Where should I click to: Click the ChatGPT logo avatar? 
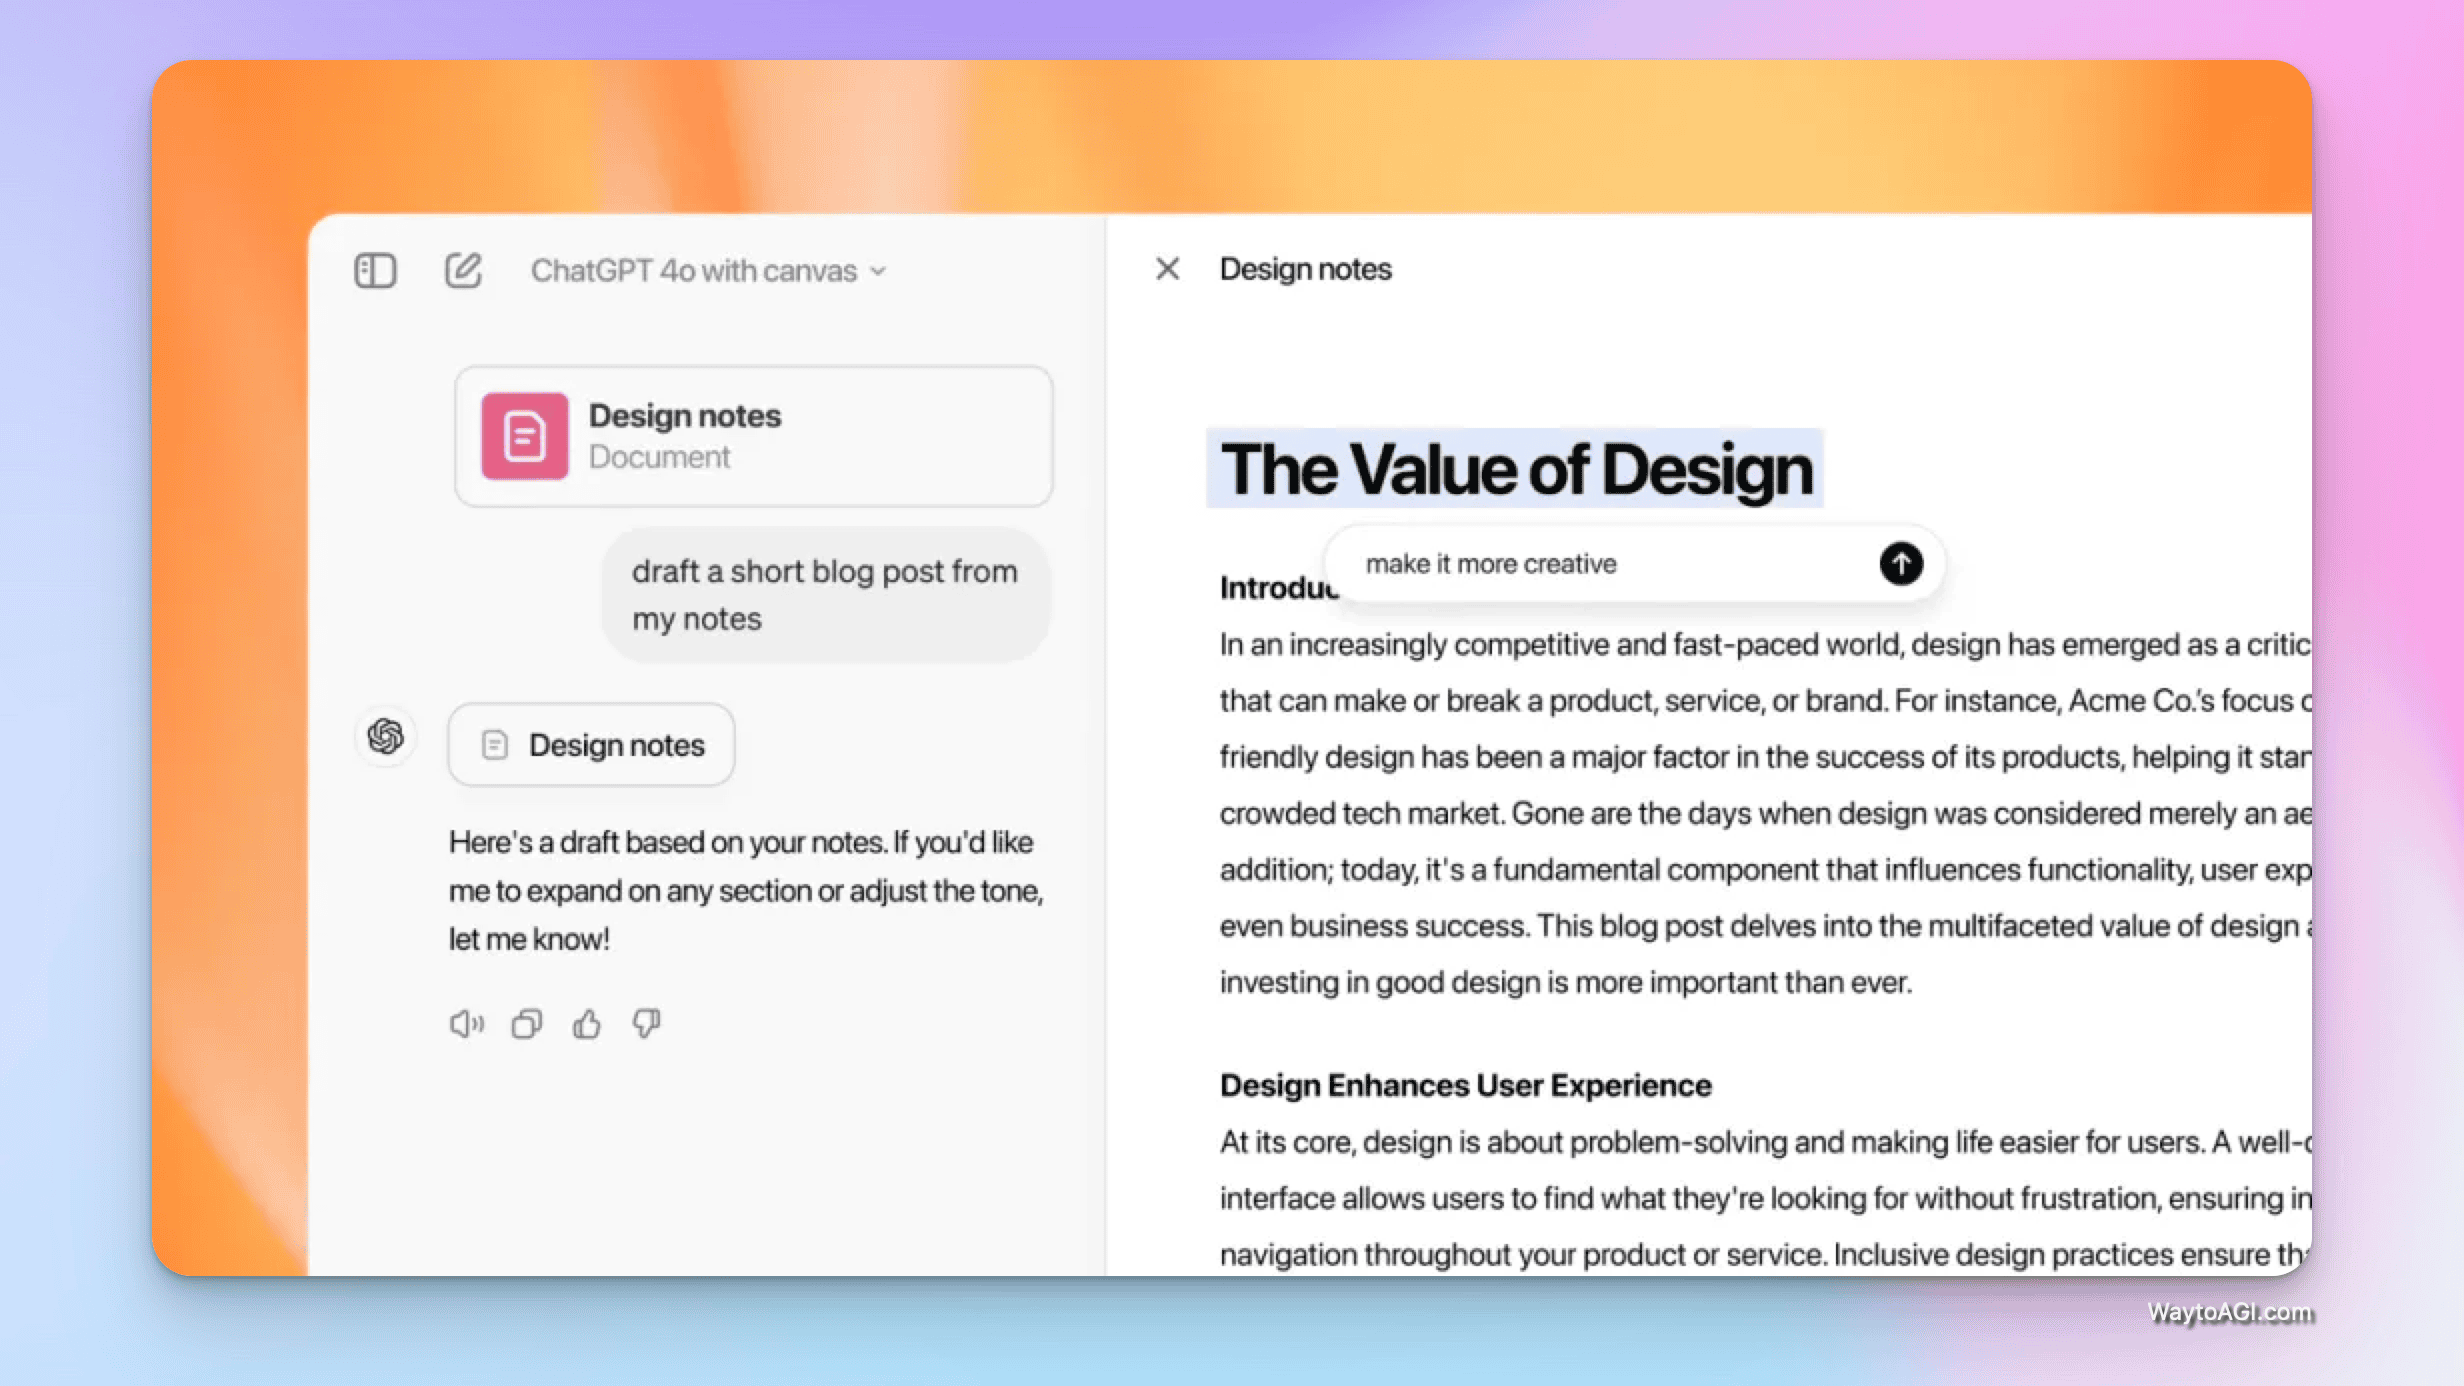coord(385,737)
